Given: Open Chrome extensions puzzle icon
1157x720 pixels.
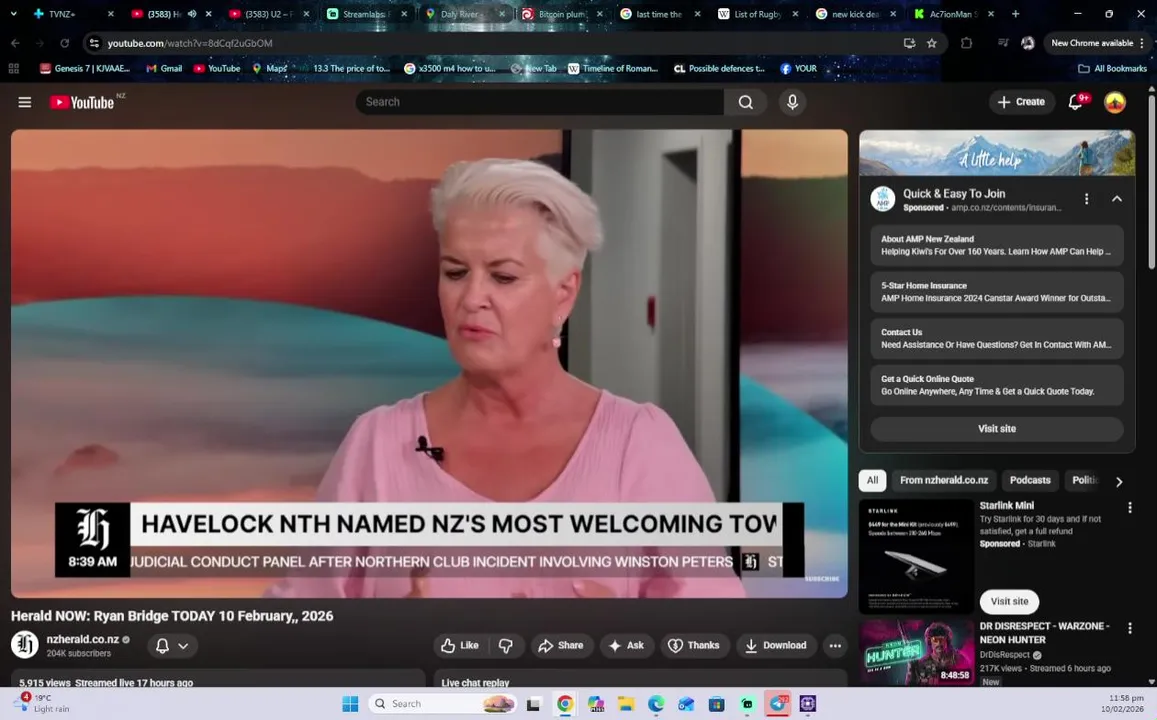Looking at the screenshot, I should [967, 43].
